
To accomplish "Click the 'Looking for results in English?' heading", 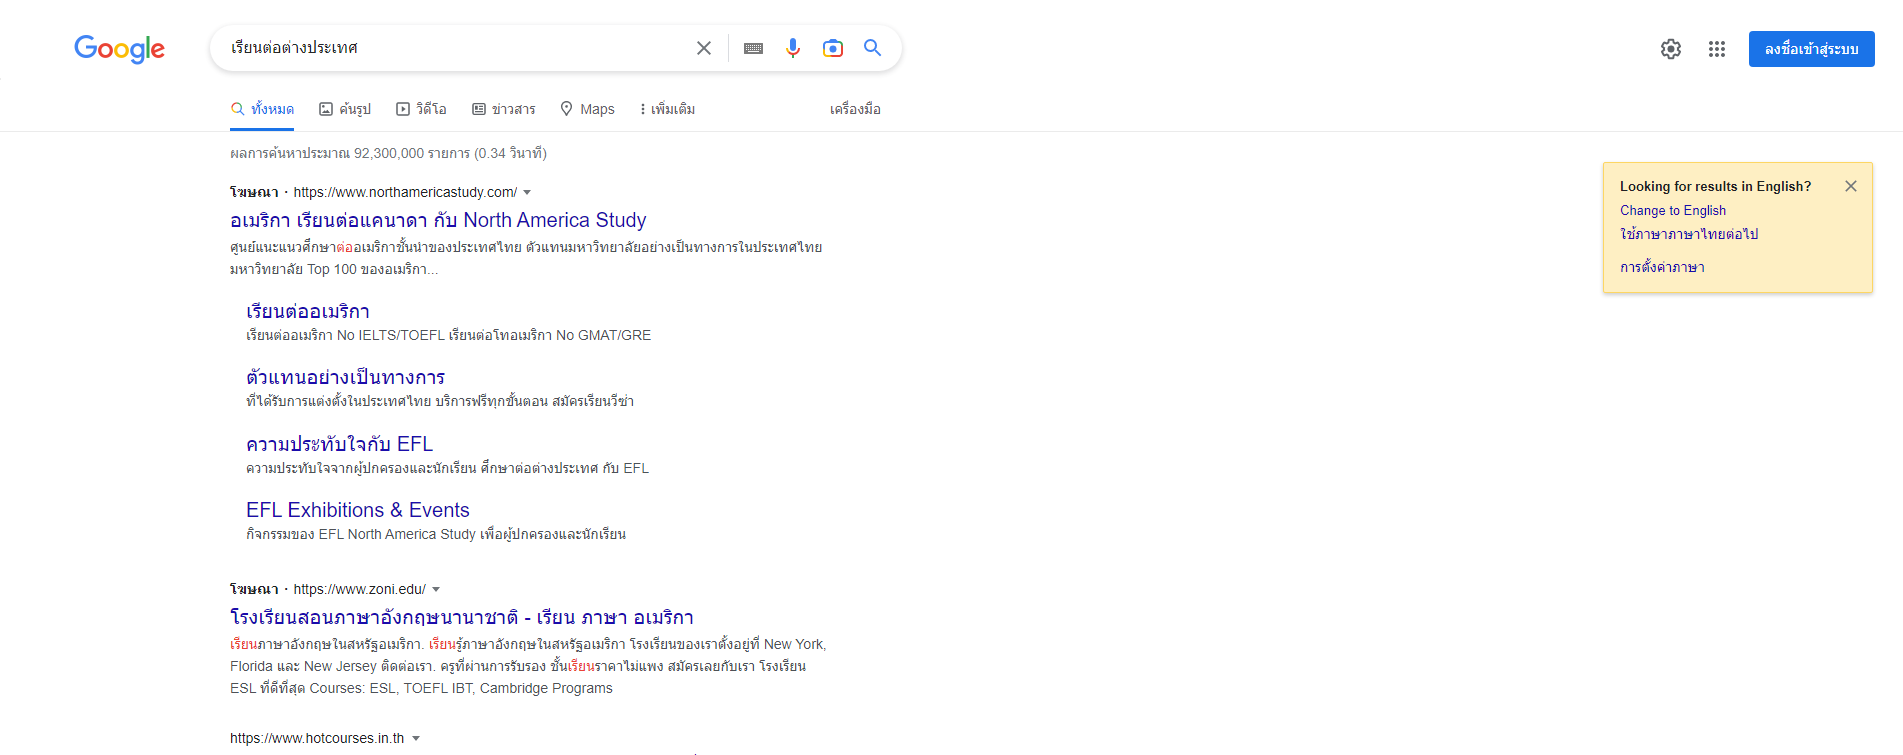I will (1715, 186).
